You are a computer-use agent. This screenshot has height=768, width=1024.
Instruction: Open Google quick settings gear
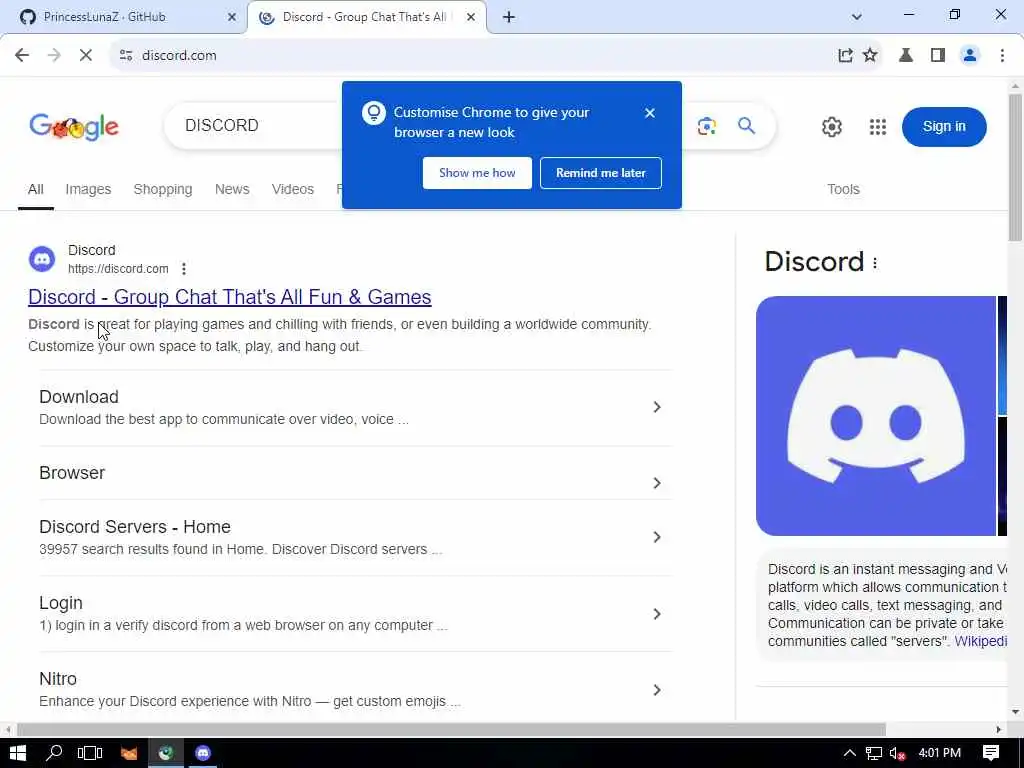[x=831, y=127]
